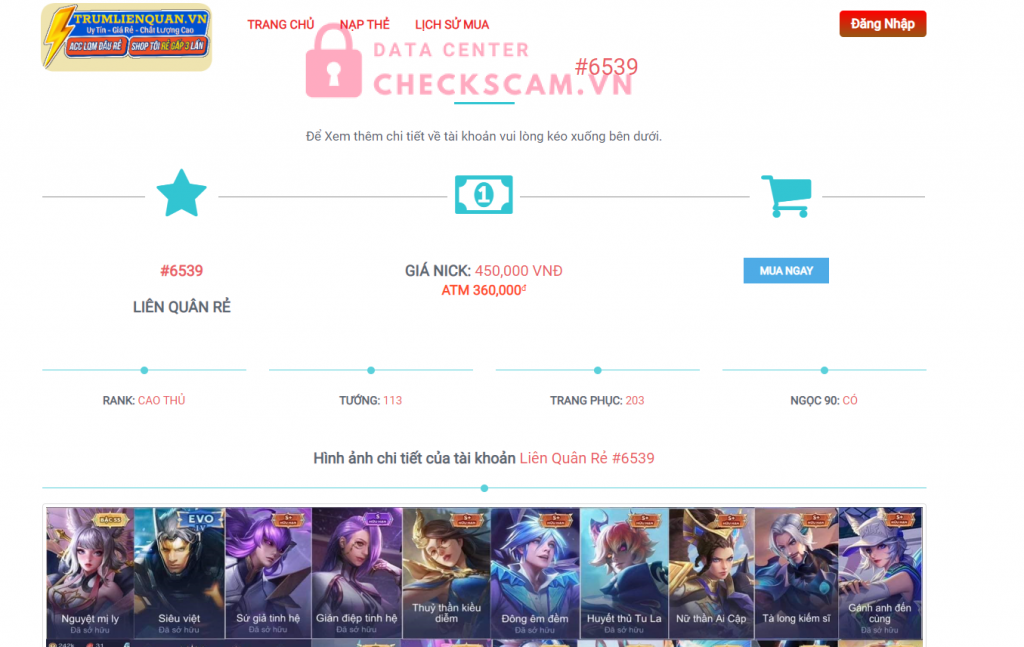Click the shopping cart icon
1024x647 pixels.
point(786,196)
